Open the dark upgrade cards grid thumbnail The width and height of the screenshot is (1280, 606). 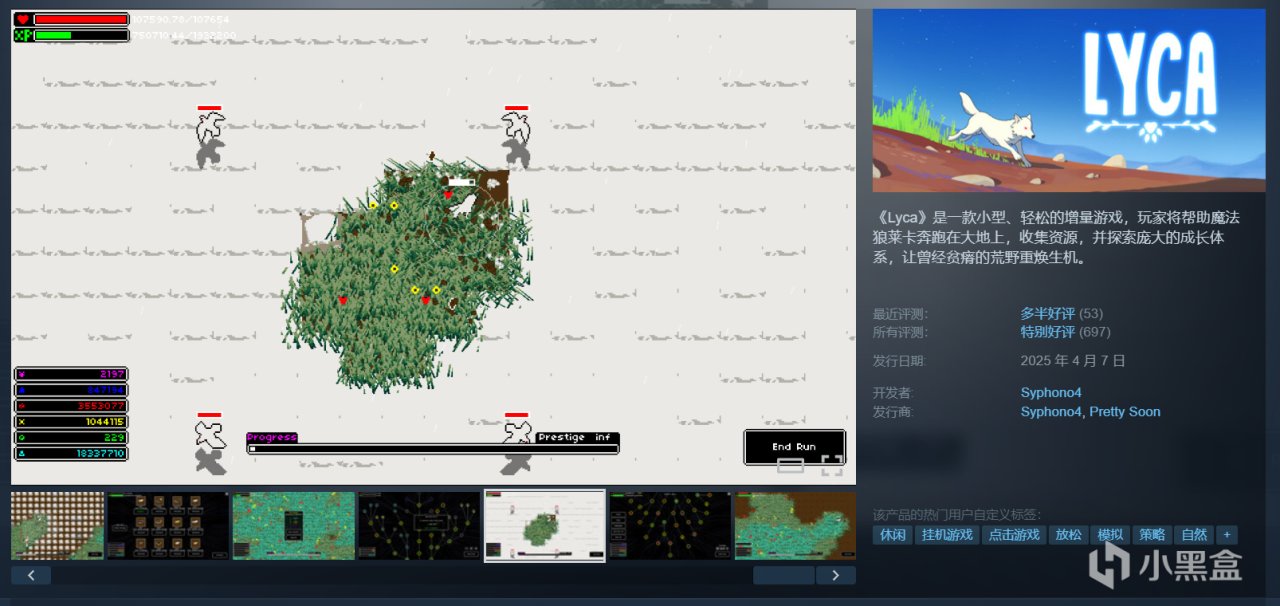pyautogui.click(x=168, y=525)
